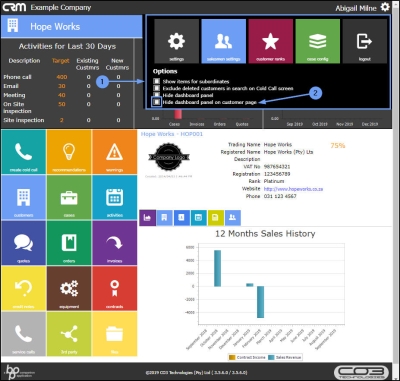Select the yellow-green save disk tab
Viewport: 400px width, 381px height.
216,218
